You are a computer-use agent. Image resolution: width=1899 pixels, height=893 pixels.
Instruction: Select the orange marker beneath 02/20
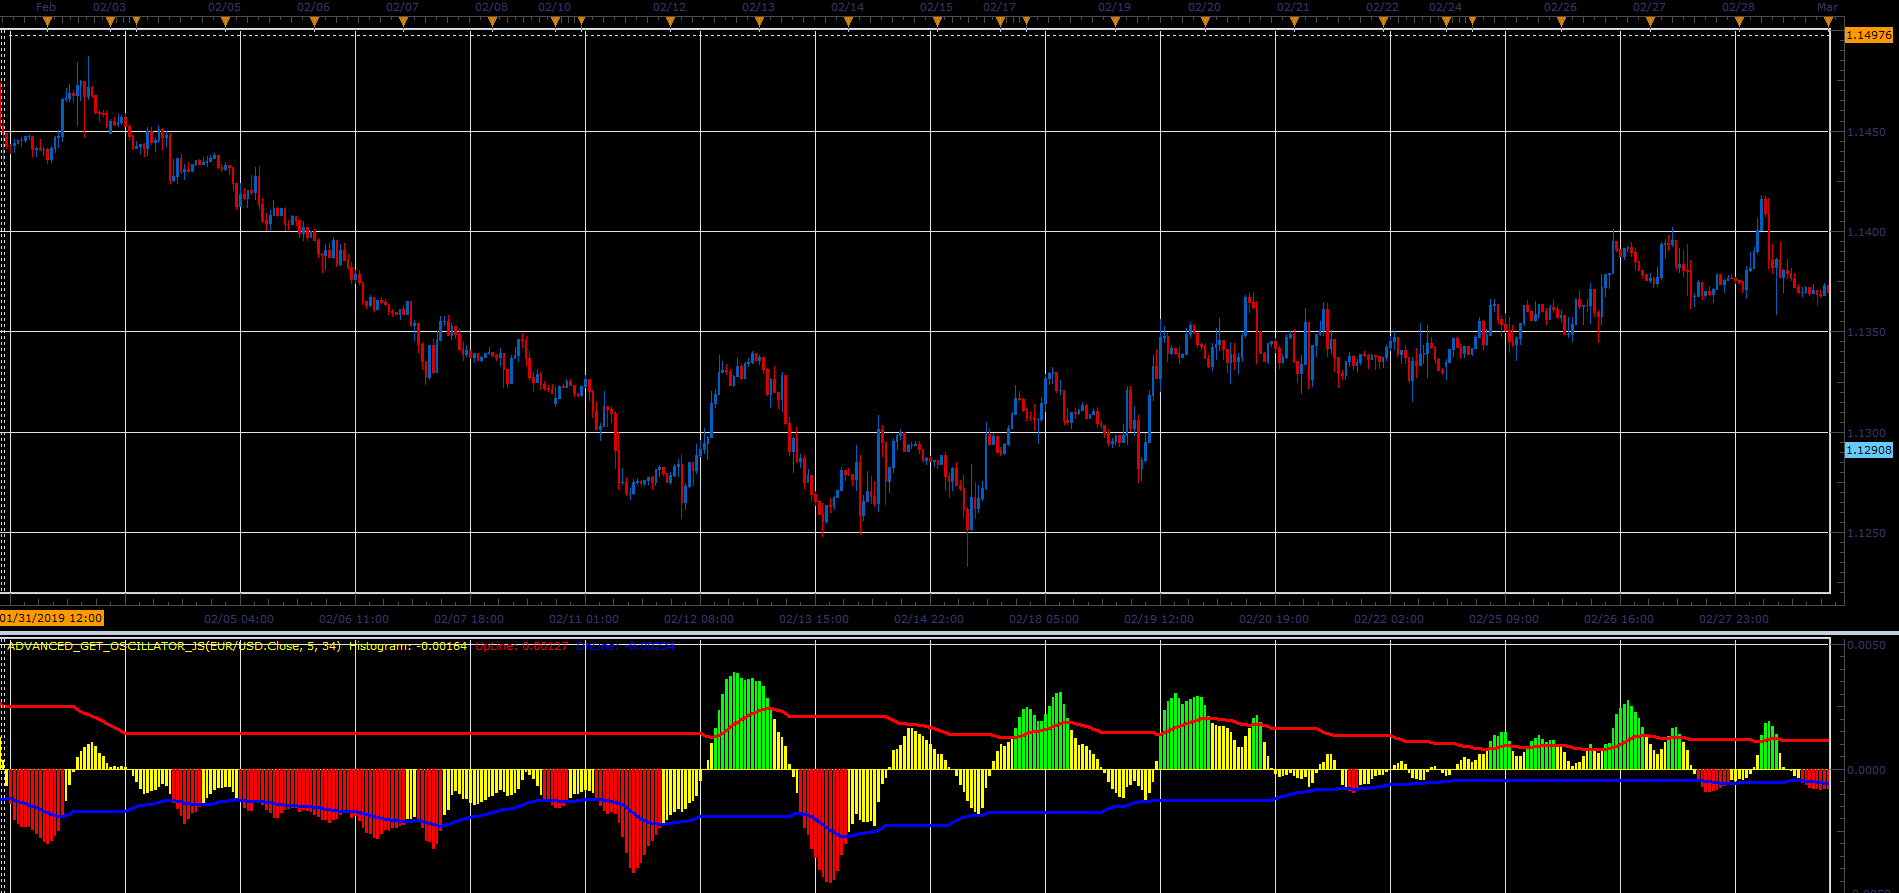point(1204,21)
